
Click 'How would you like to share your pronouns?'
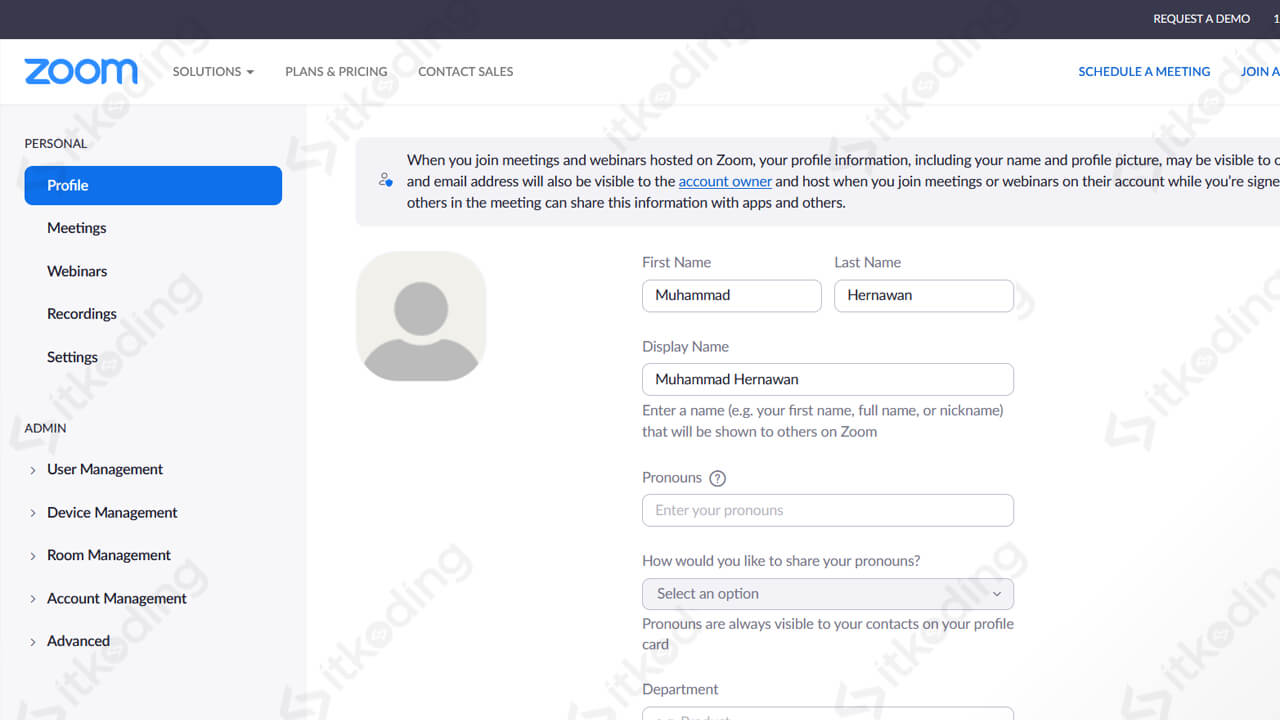[x=781, y=561]
